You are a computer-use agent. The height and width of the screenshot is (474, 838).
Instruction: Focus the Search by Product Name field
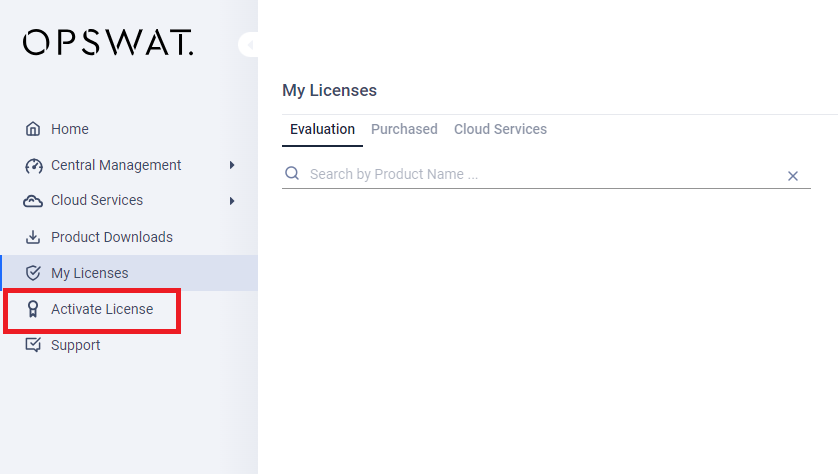click(546, 174)
